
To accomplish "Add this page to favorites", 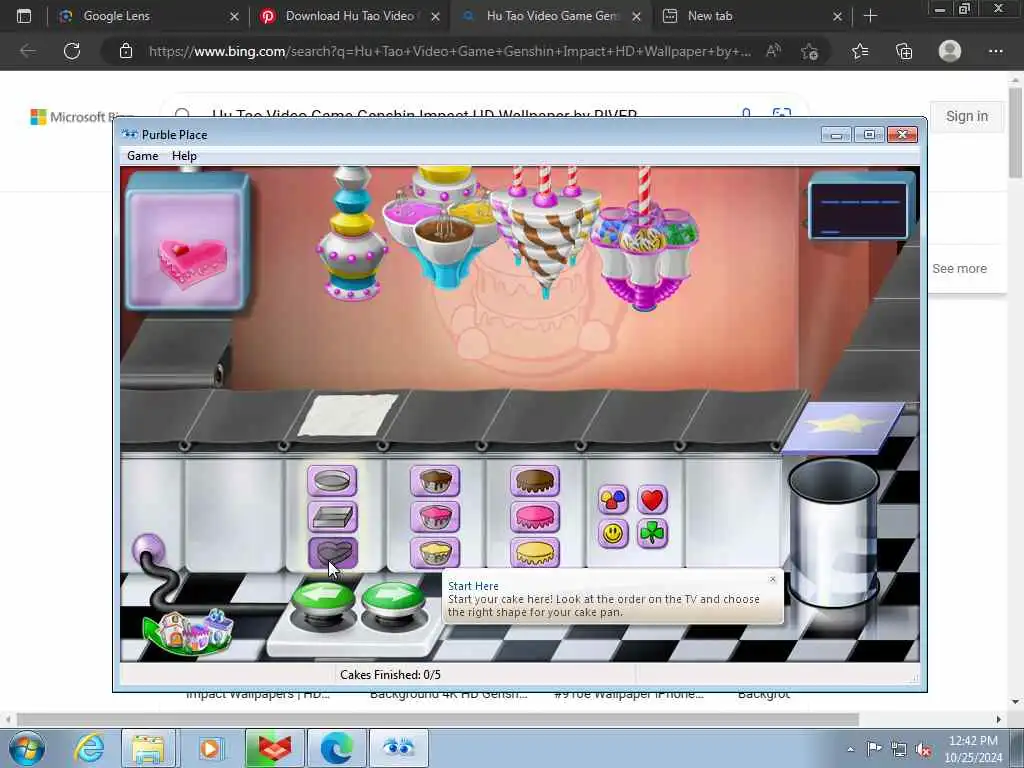I will 810,51.
